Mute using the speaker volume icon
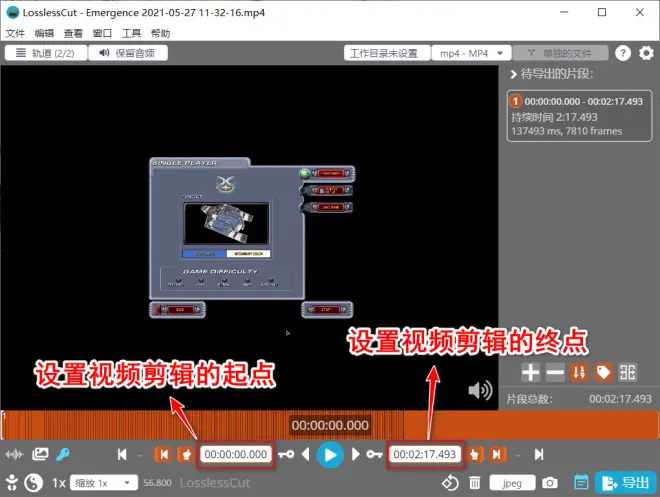660x497 pixels. pyautogui.click(x=480, y=391)
